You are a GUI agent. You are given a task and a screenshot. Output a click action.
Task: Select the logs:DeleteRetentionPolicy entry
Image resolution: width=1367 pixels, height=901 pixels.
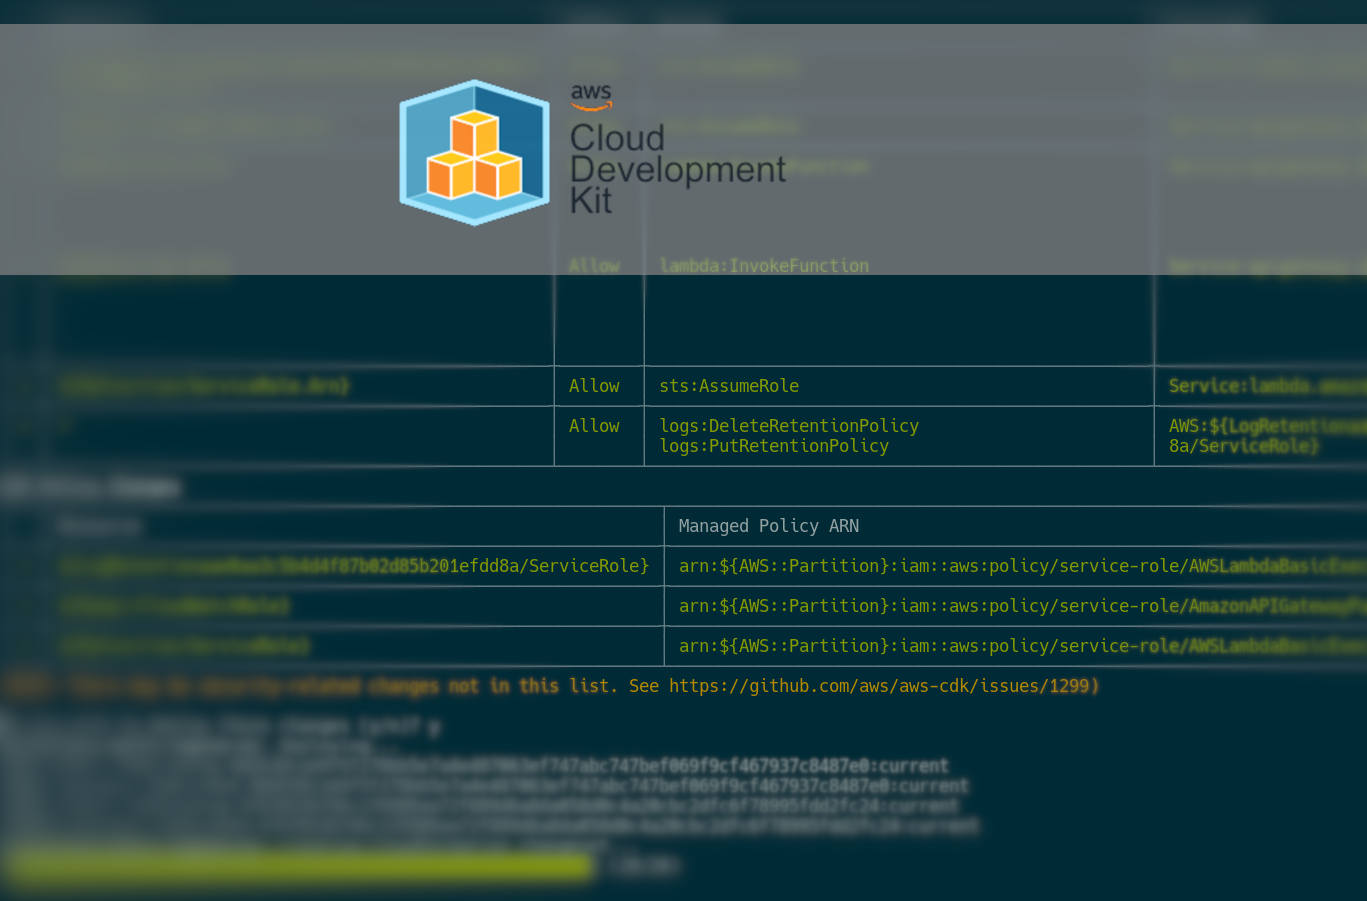click(789, 426)
